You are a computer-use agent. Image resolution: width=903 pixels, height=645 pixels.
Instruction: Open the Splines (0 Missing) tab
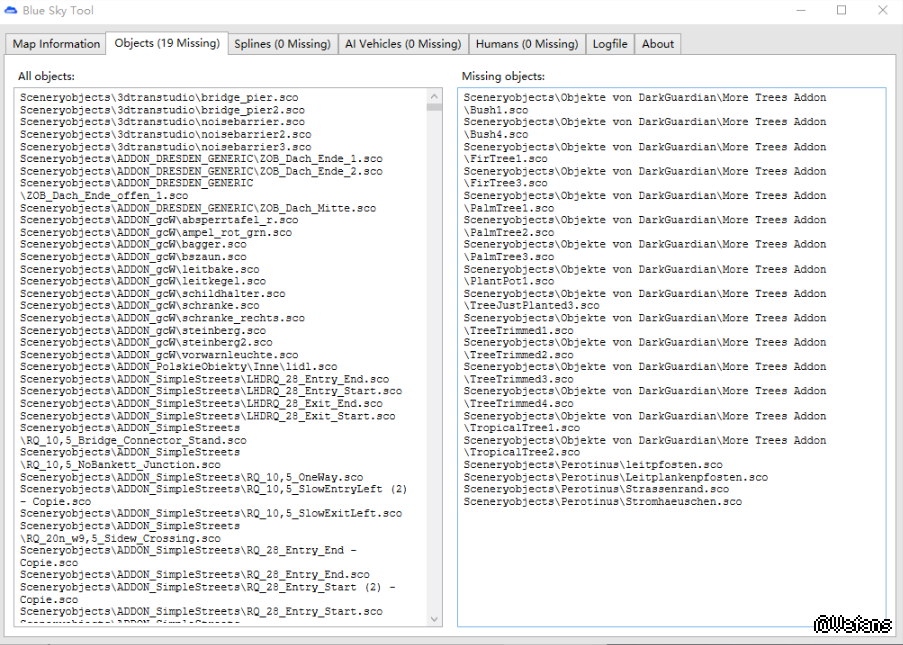click(281, 44)
